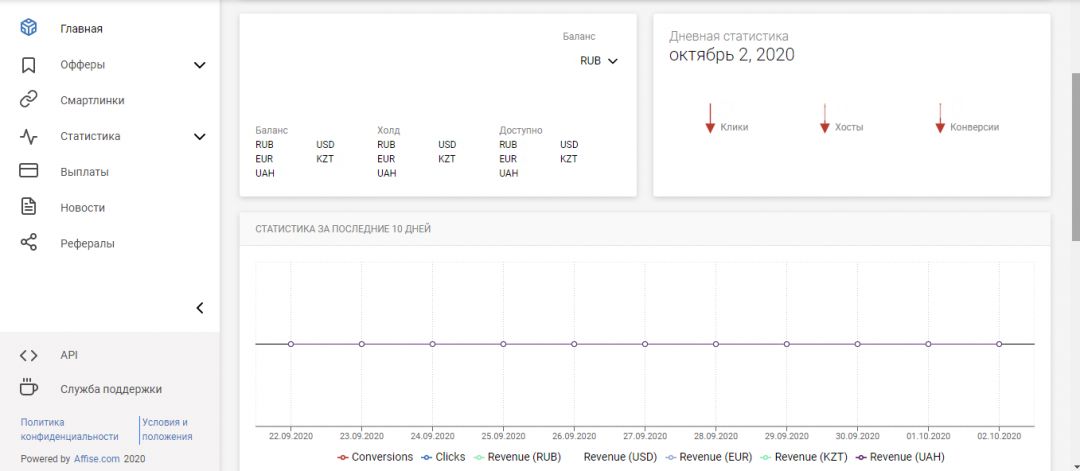Open Смартлинки via its link icon
Image resolution: width=1080 pixels, height=471 pixels.
tap(29, 100)
